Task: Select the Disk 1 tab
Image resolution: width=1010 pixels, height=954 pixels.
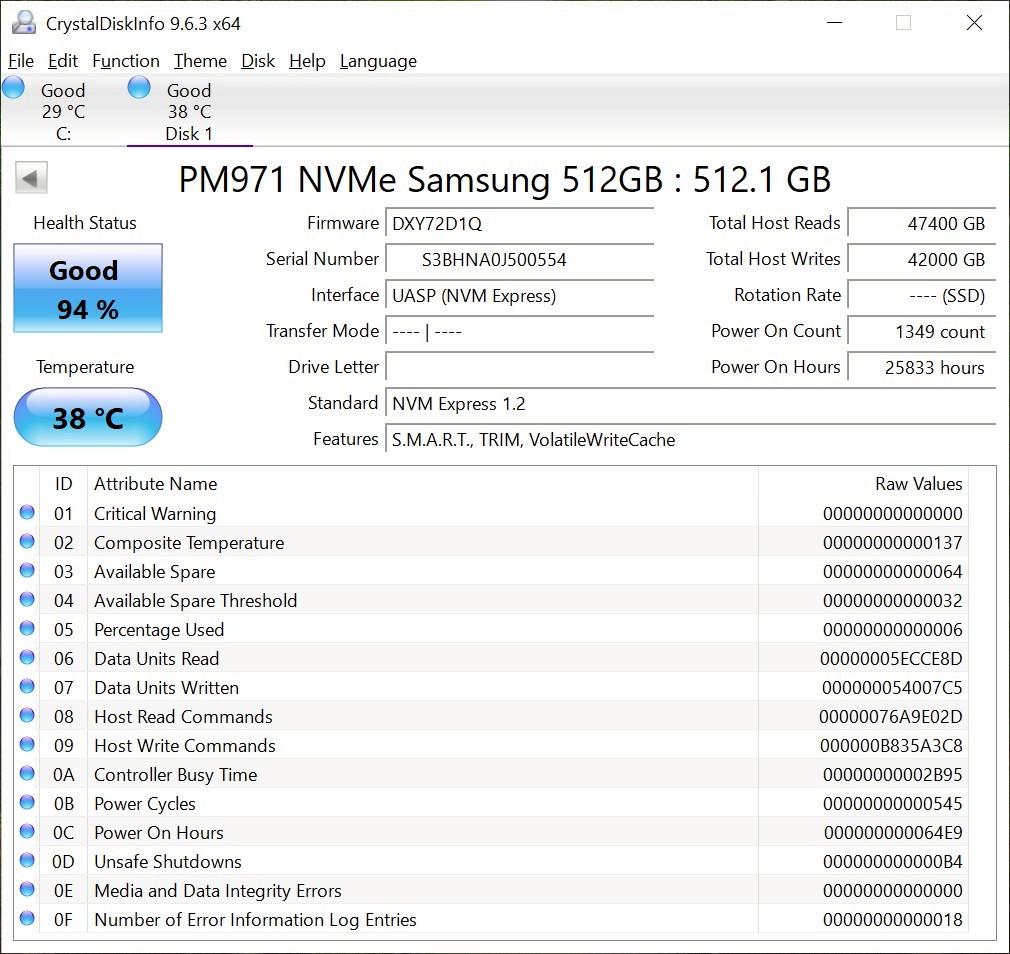Action: point(189,111)
